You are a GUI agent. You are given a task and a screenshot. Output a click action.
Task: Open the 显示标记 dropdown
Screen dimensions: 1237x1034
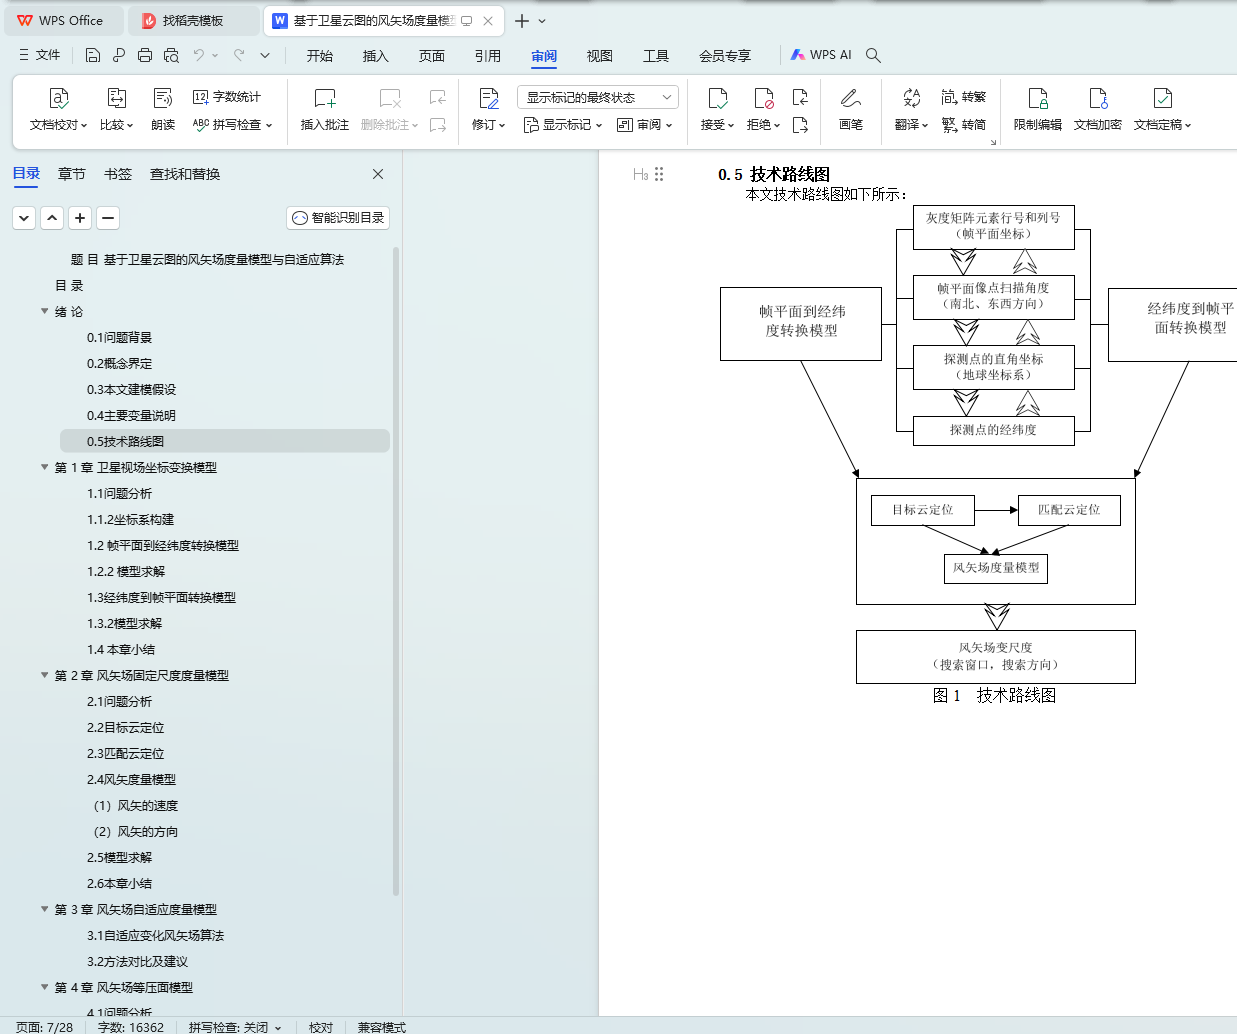(563, 125)
